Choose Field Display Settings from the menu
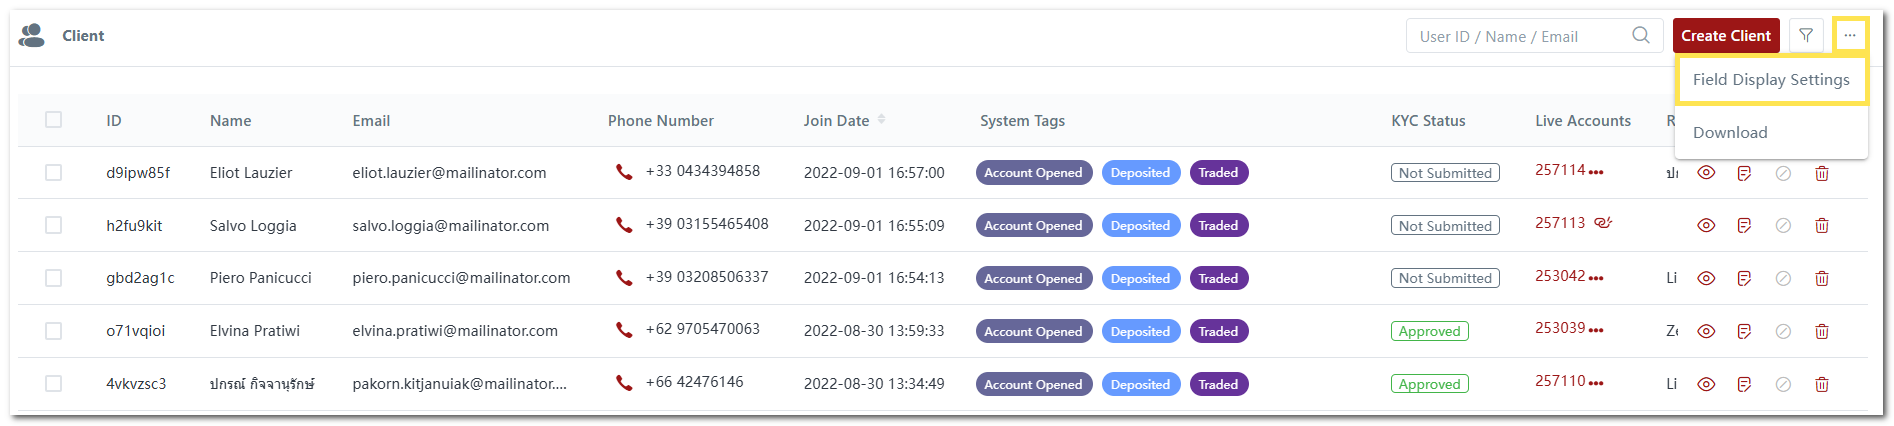 click(x=1770, y=80)
